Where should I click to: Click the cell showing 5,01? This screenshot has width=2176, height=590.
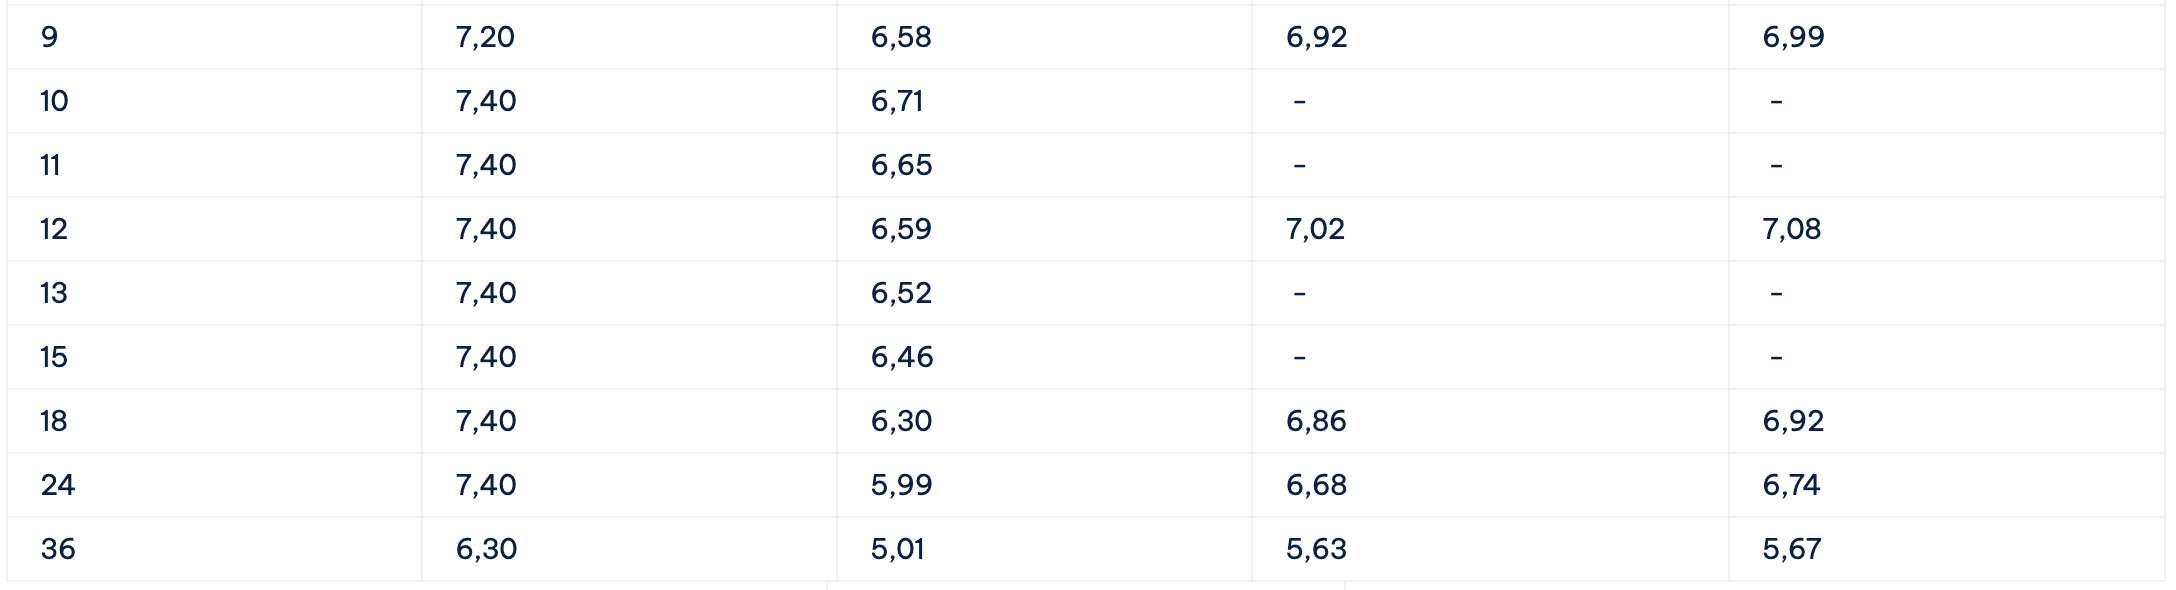[x=897, y=549]
